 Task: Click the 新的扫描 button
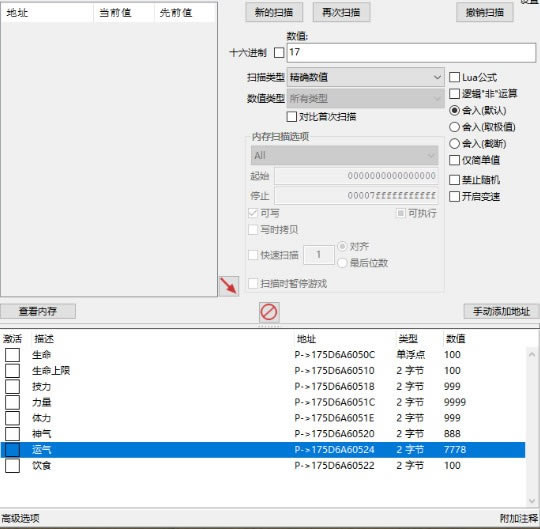(x=274, y=12)
